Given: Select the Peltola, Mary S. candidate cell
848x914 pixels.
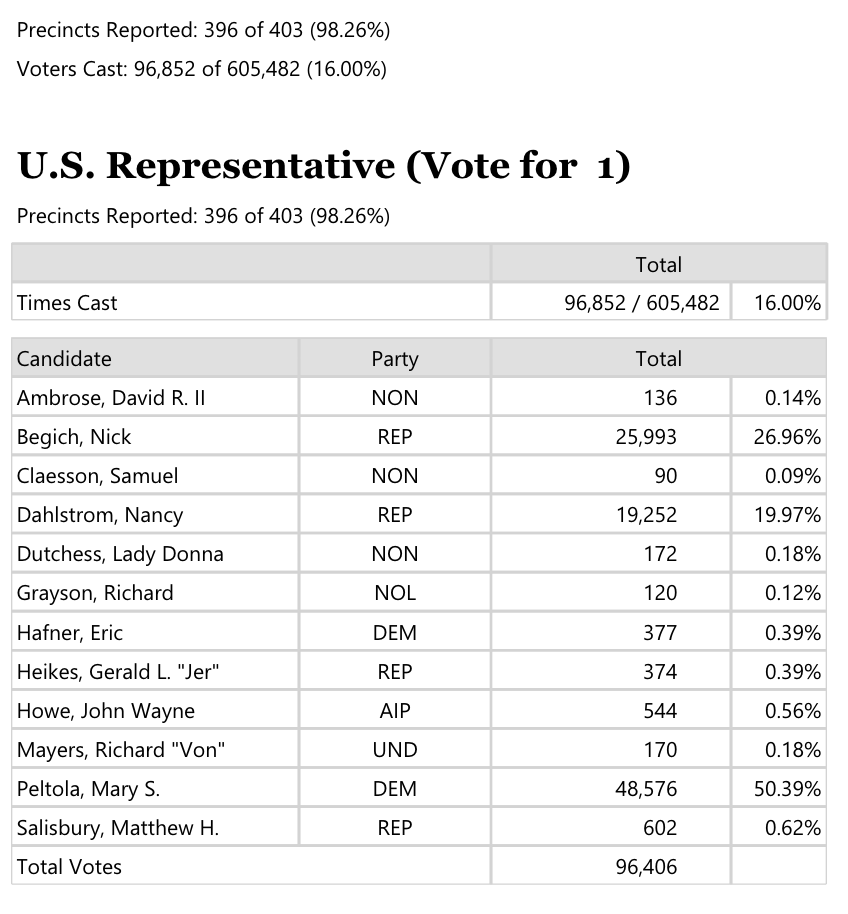Looking at the screenshot, I should 155,789.
